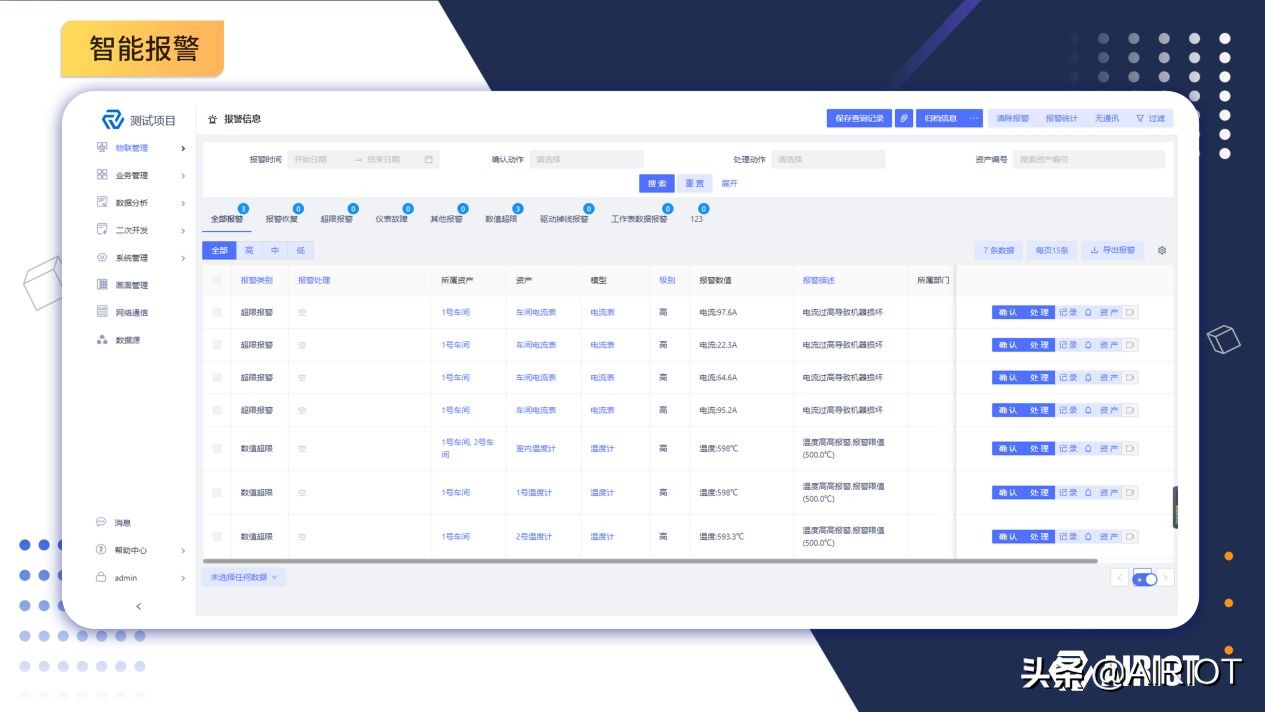Image resolution: width=1265 pixels, height=712 pixels.
Task: Switch to 报警恢复 tab
Action: 282,219
